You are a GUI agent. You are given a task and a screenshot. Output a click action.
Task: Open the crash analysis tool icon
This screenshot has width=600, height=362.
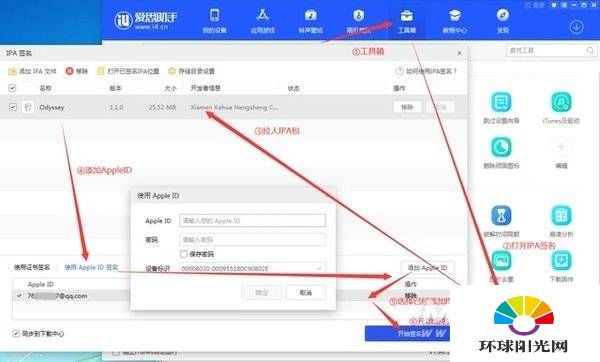(x=561, y=215)
